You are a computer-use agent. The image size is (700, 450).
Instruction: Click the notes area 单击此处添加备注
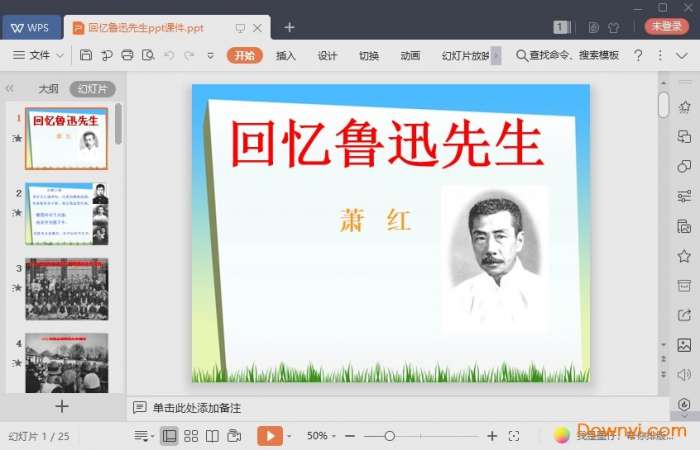coord(196,408)
